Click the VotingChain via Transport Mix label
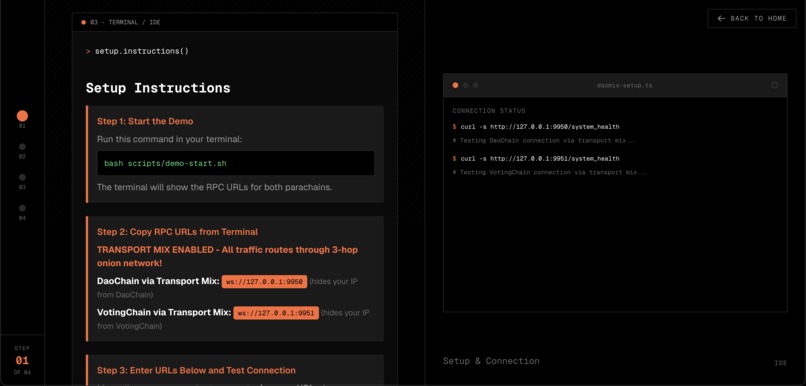 (x=164, y=313)
